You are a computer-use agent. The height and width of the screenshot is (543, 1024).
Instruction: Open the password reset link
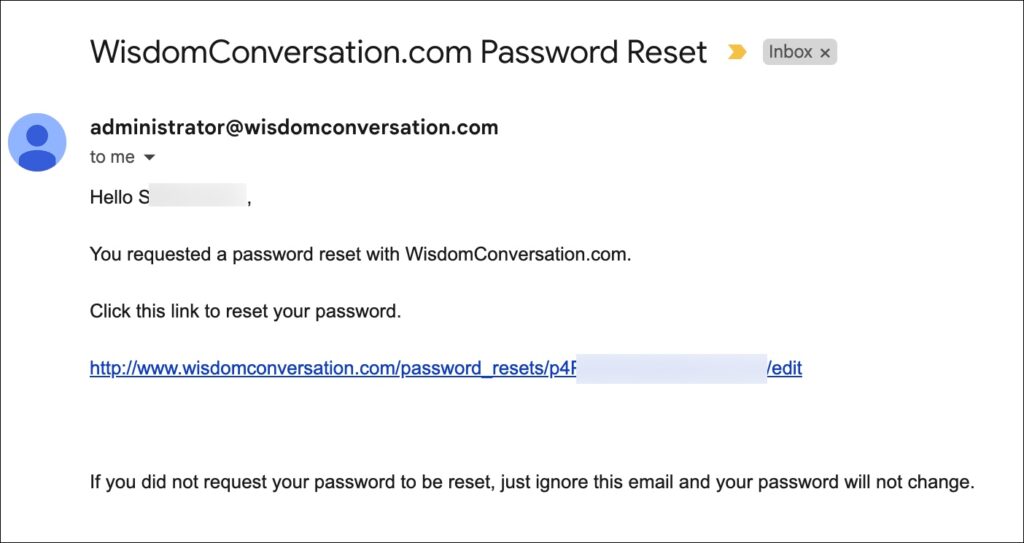click(x=445, y=369)
